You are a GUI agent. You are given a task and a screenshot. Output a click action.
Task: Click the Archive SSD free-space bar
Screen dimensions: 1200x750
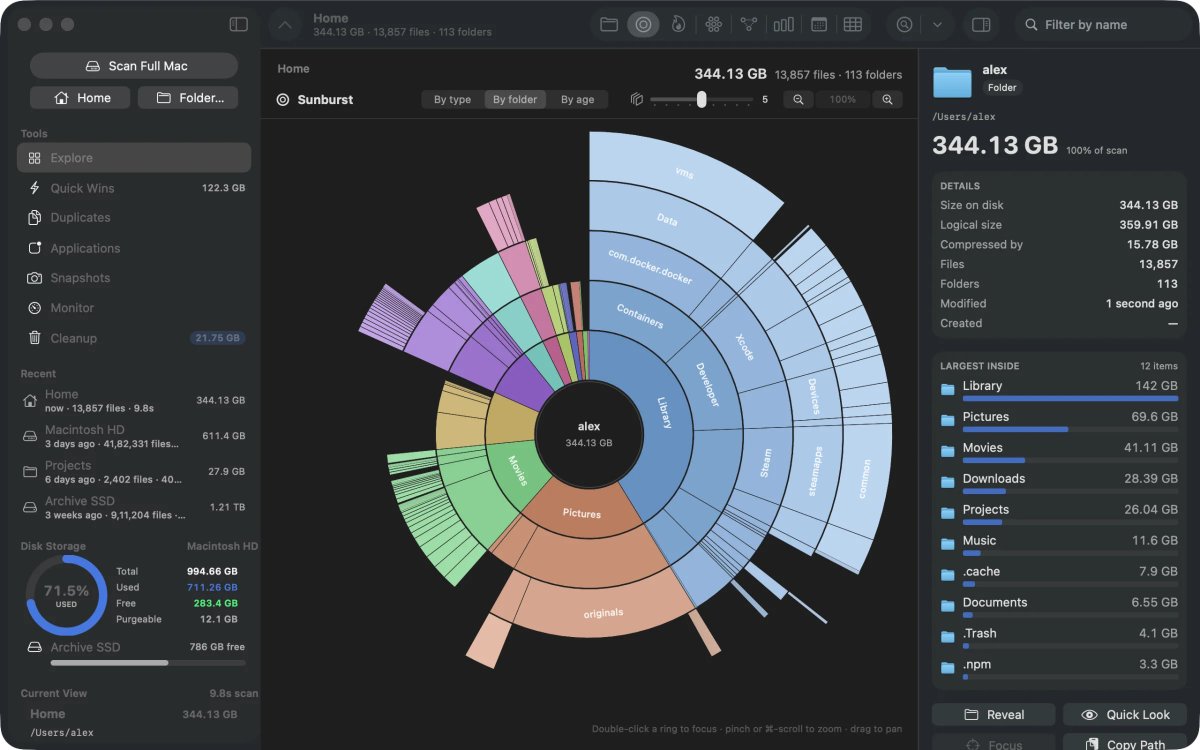pos(148,662)
